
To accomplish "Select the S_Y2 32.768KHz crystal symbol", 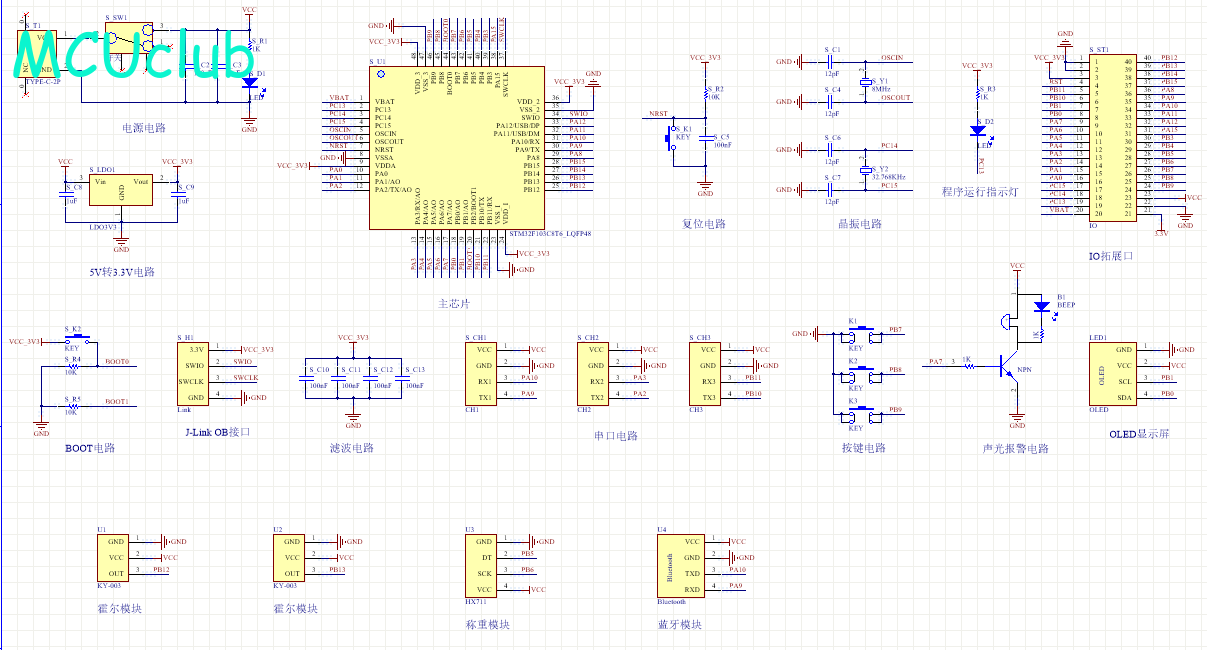I will tap(866, 171).
